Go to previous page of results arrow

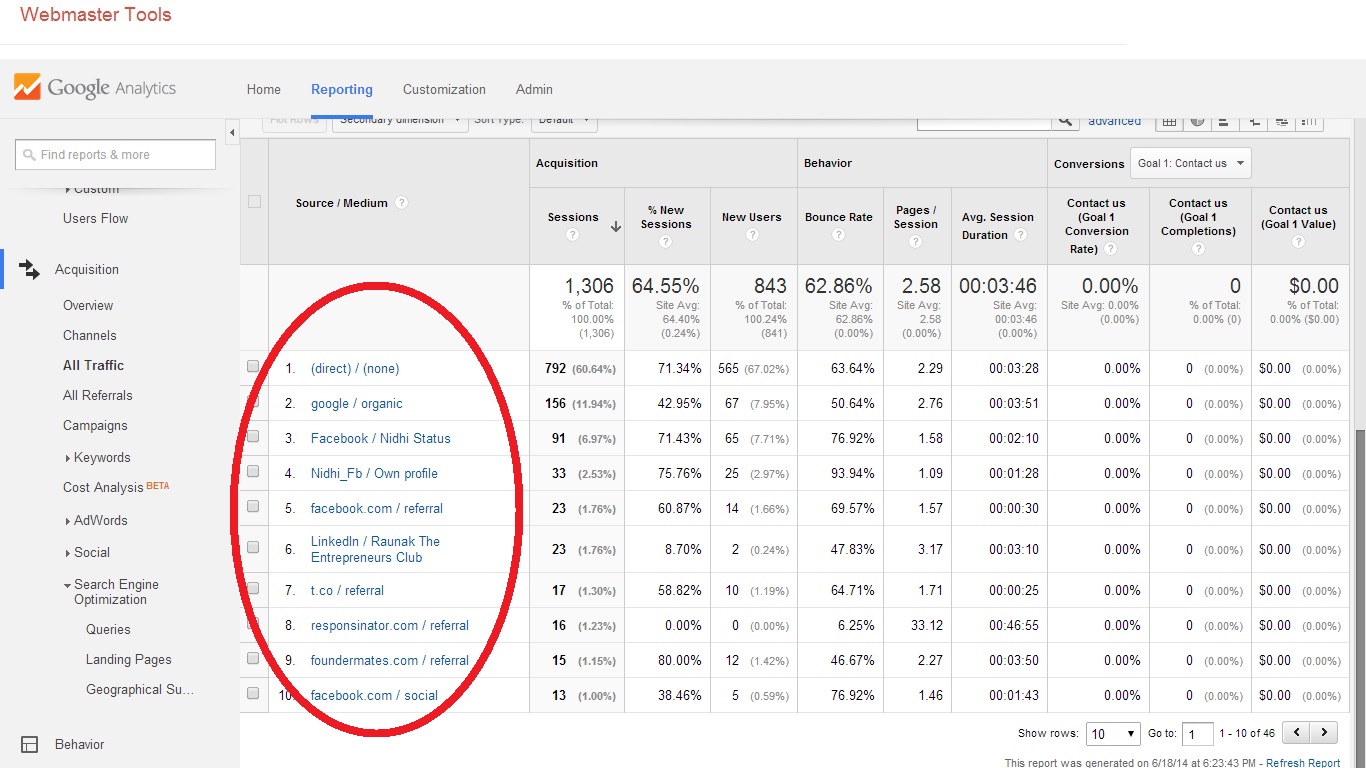coord(1297,733)
